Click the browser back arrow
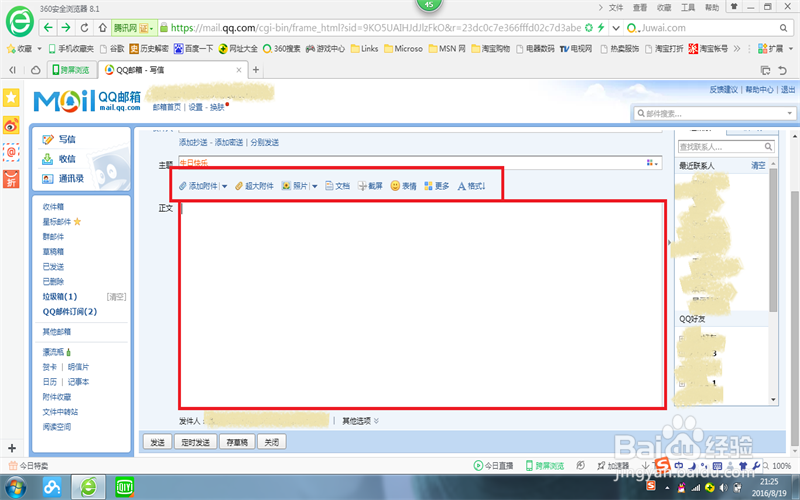This screenshot has height=500, width=800. 48,28
